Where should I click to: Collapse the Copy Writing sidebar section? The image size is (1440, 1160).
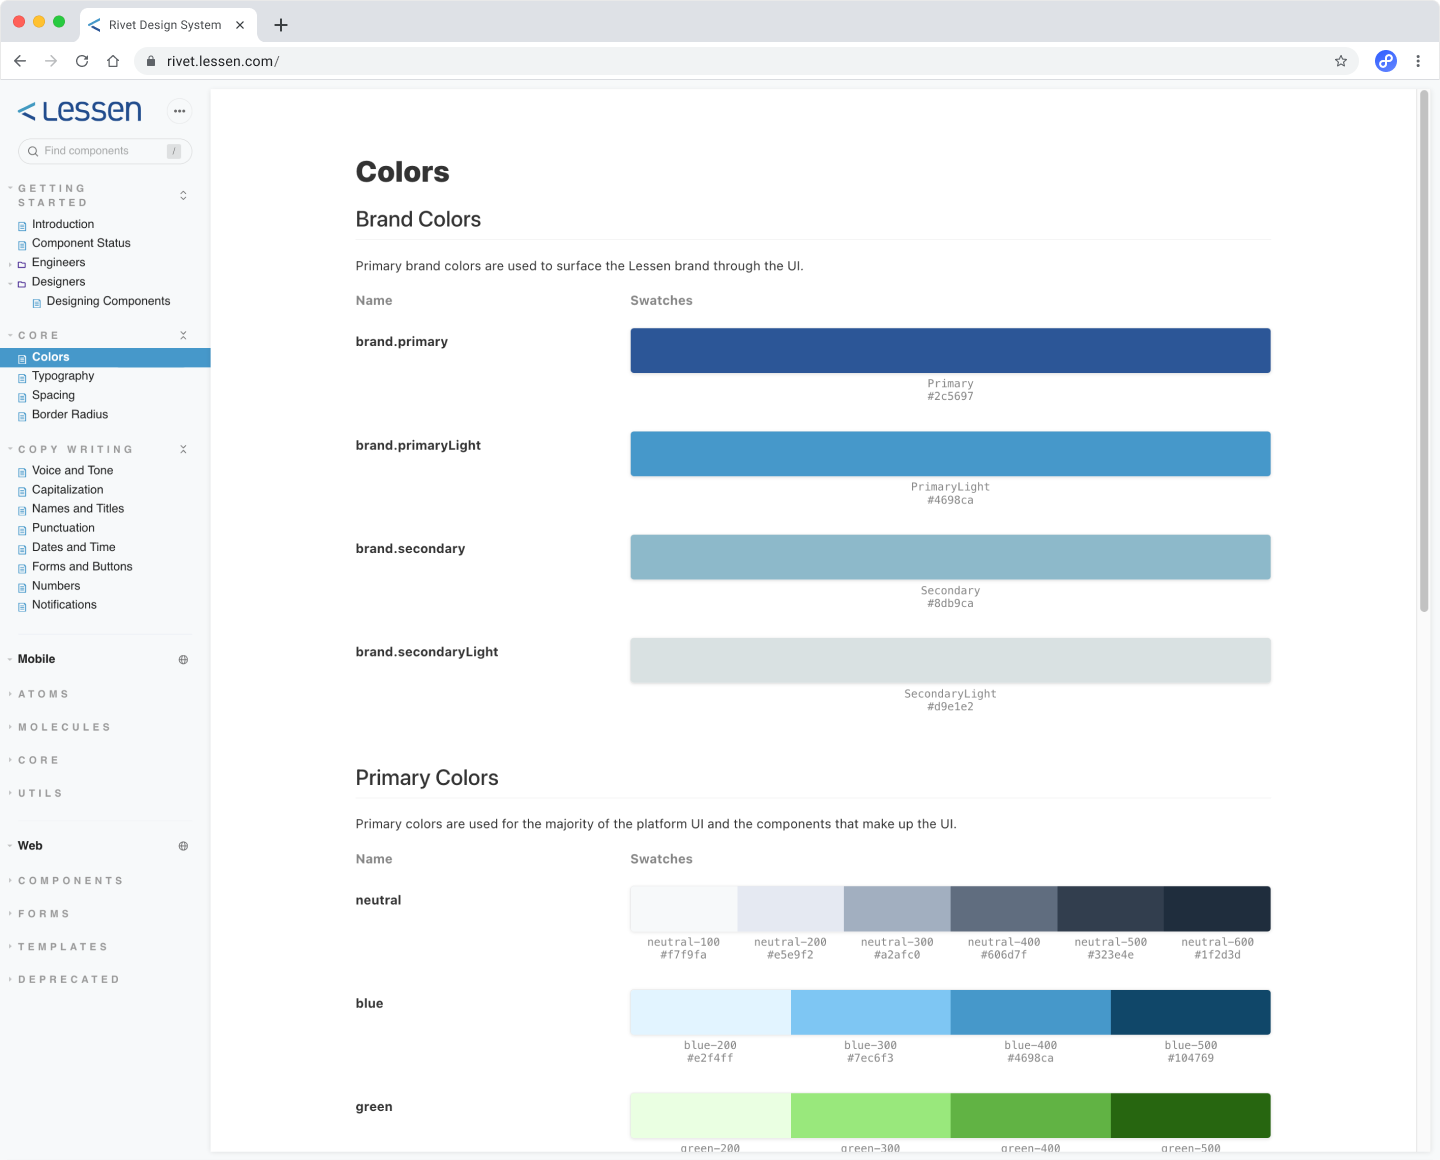[183, 450]
